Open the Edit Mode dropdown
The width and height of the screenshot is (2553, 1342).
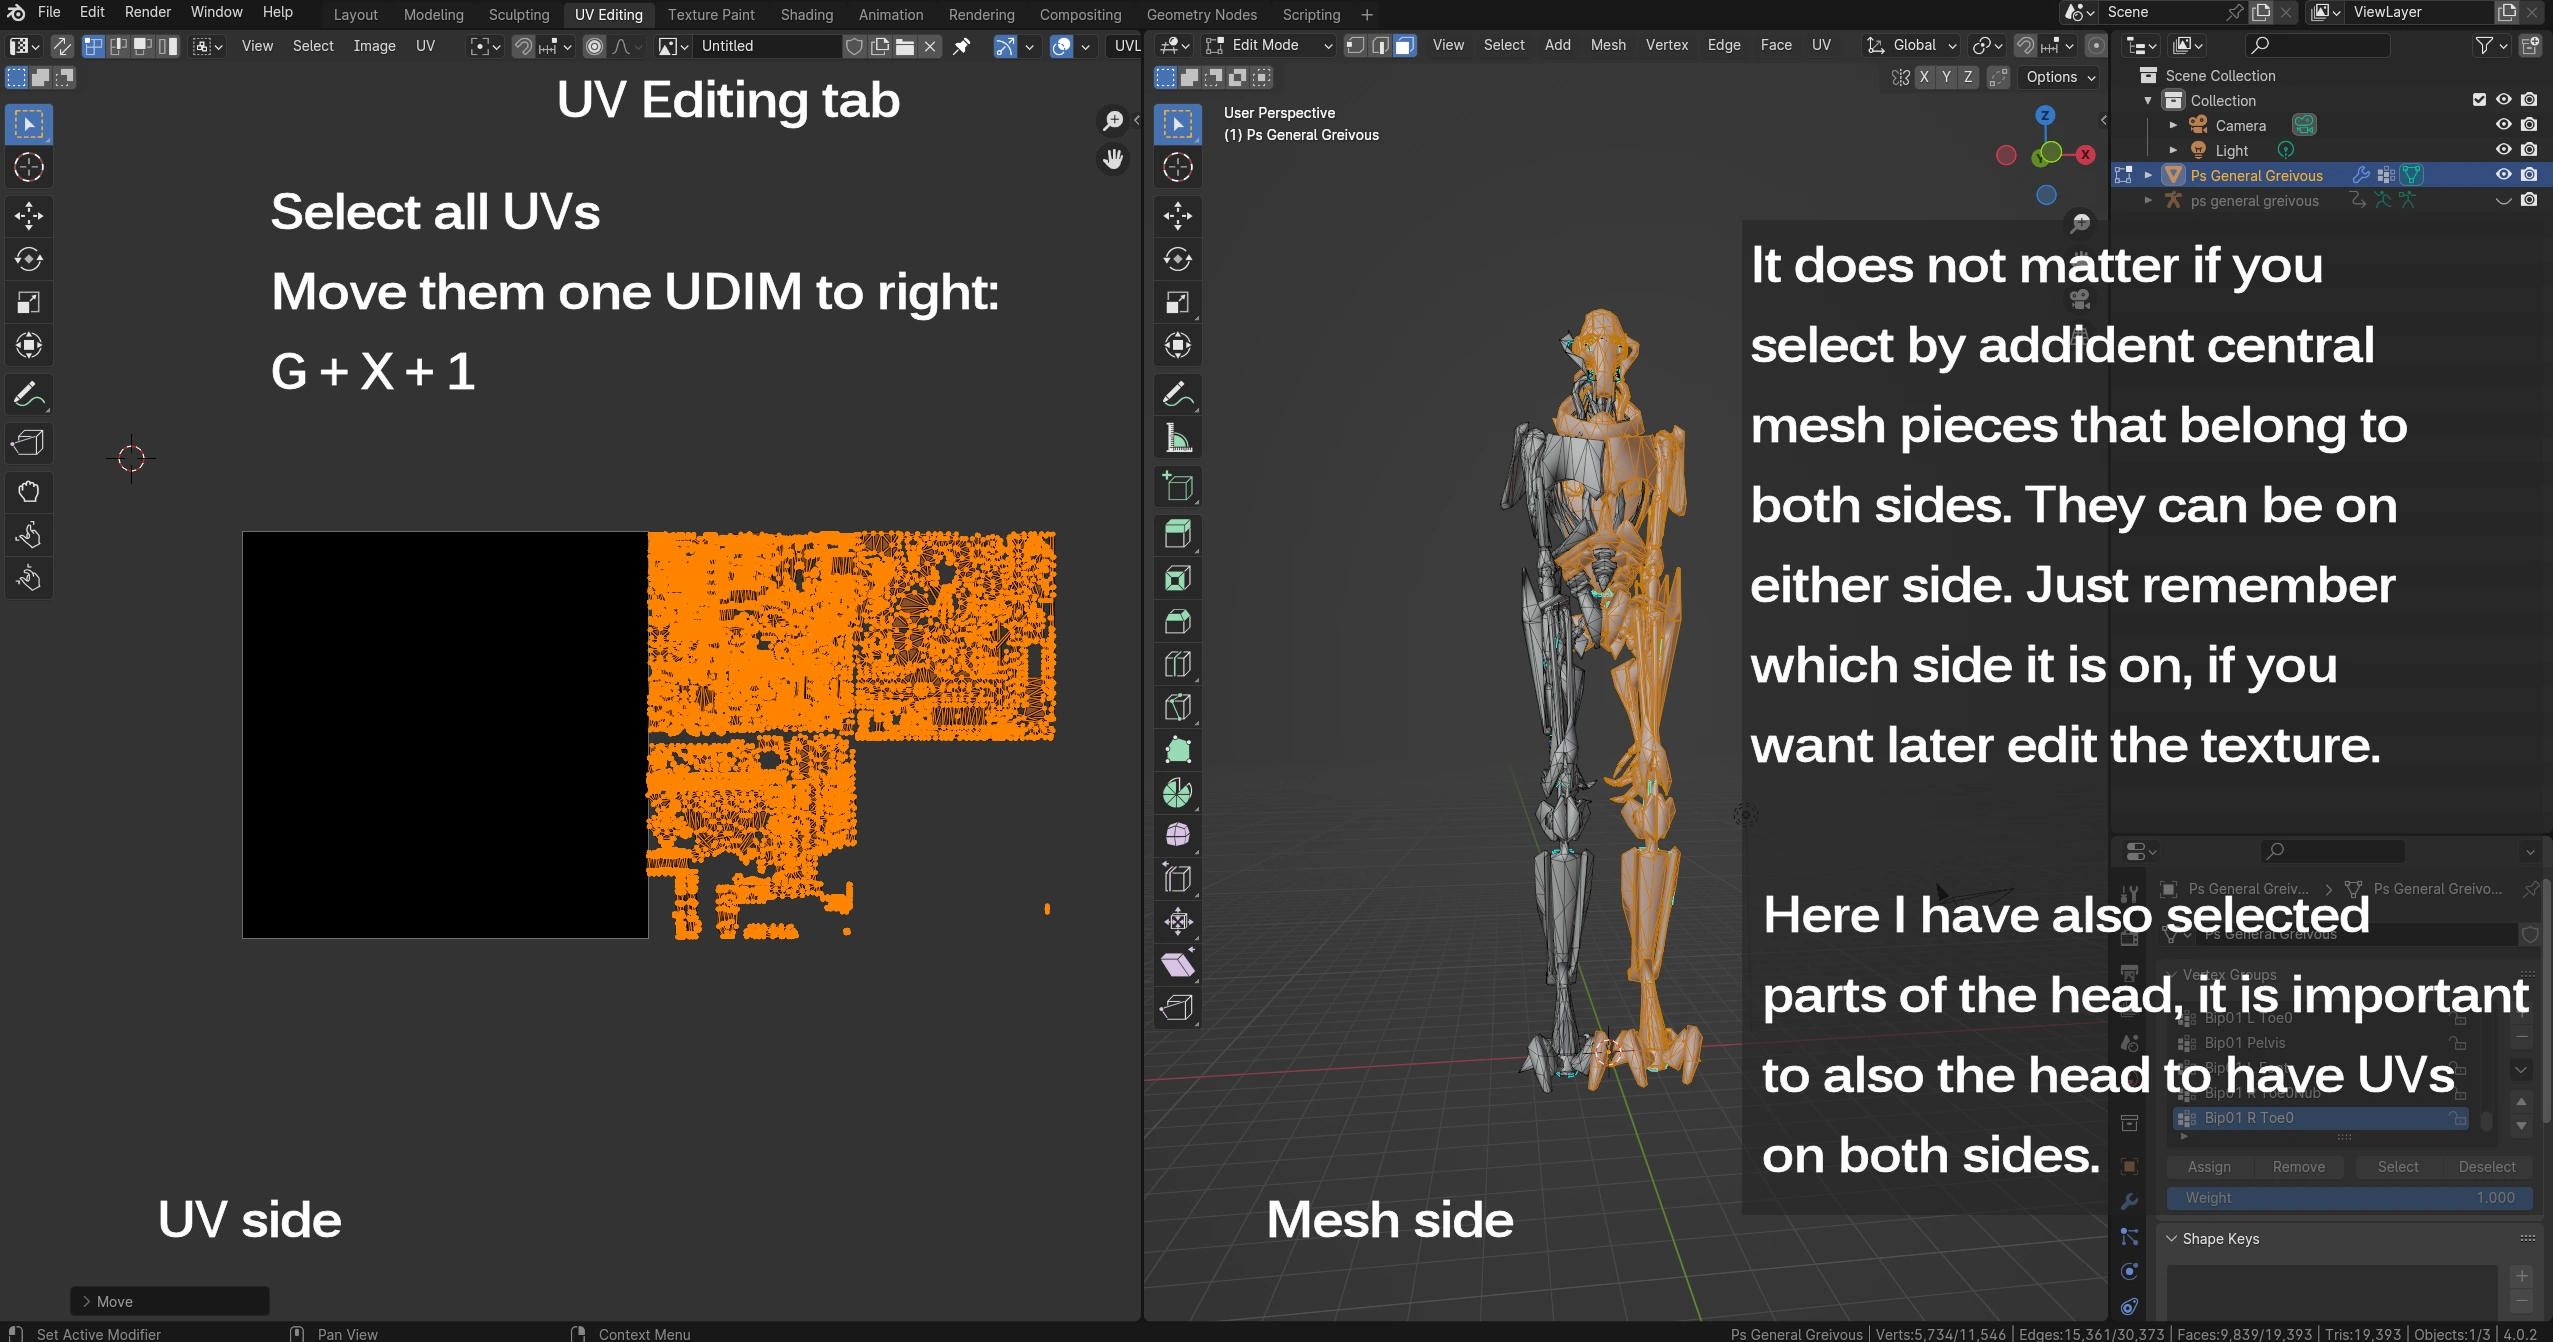click(x=1268, y=45)
